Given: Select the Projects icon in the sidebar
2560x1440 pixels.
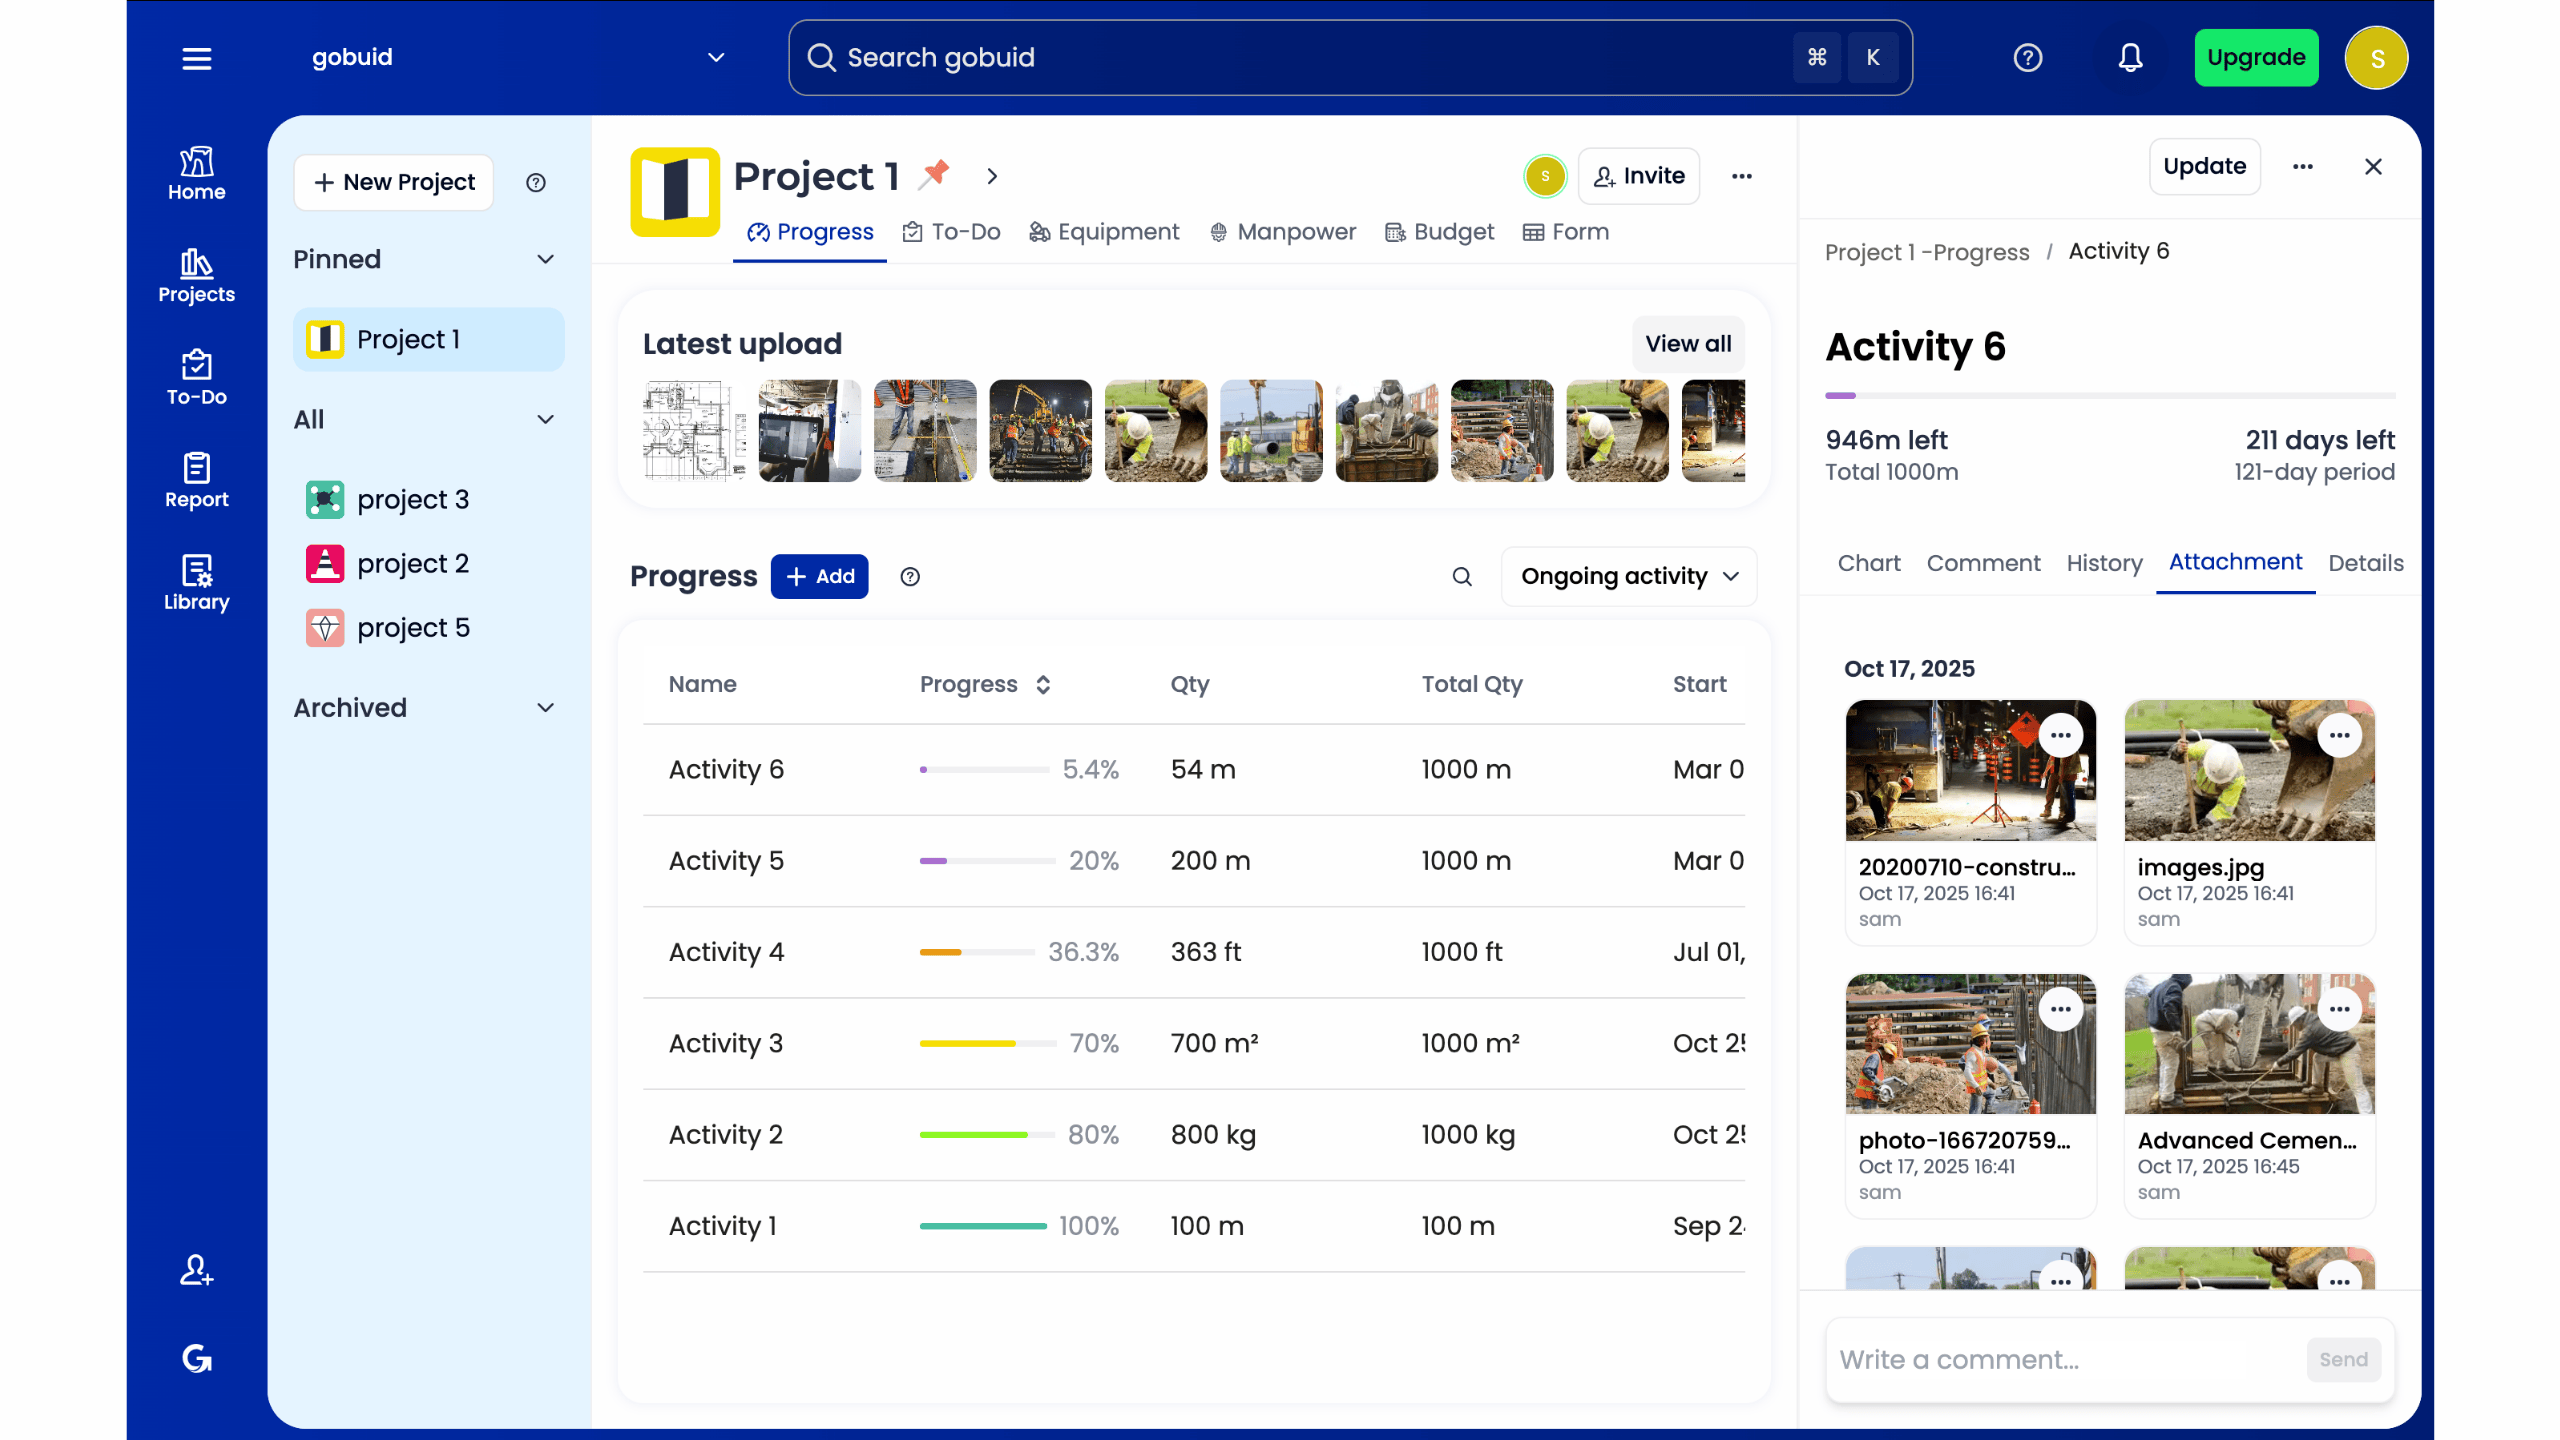Looking at the screenshot, I should point(196,277).
